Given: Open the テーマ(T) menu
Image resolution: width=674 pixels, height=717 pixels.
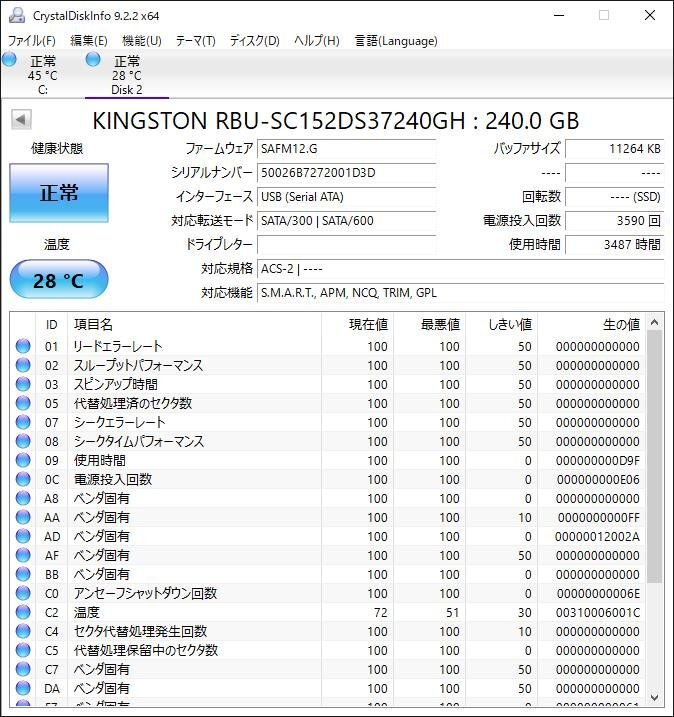Looking at the screenshot, I should coord(195,41).
